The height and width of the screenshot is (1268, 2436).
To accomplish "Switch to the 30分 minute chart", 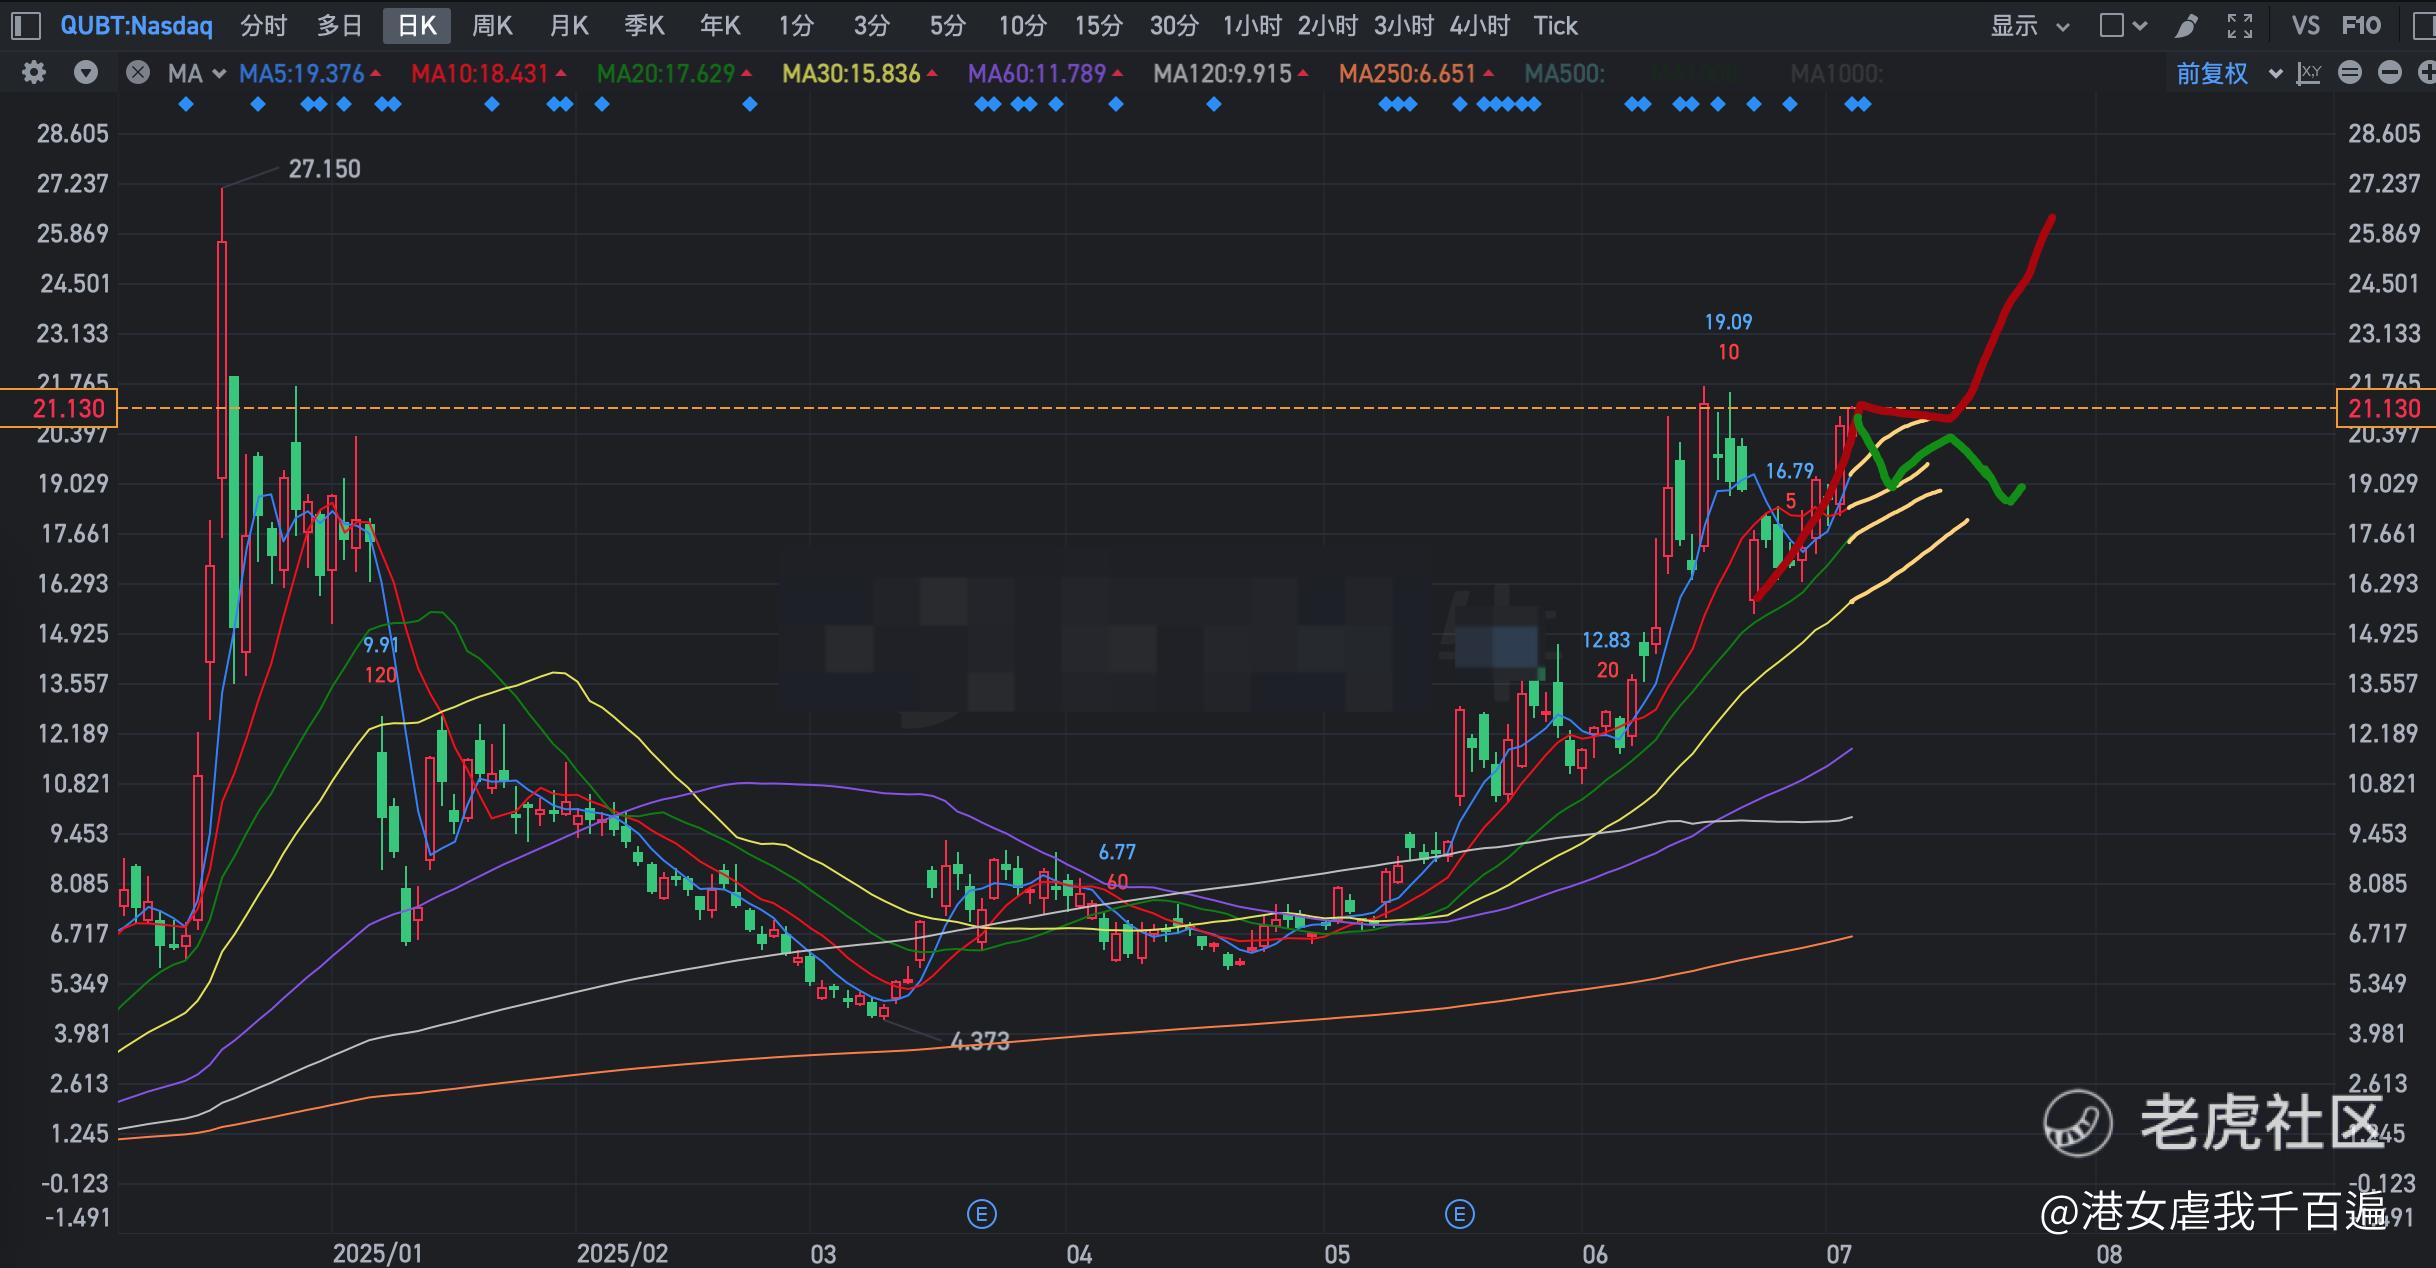I will click(1174, 26).
